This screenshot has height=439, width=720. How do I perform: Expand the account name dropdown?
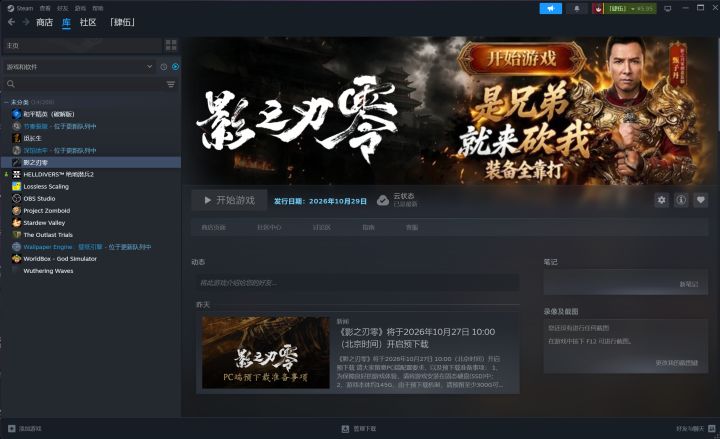coord(630,8)
